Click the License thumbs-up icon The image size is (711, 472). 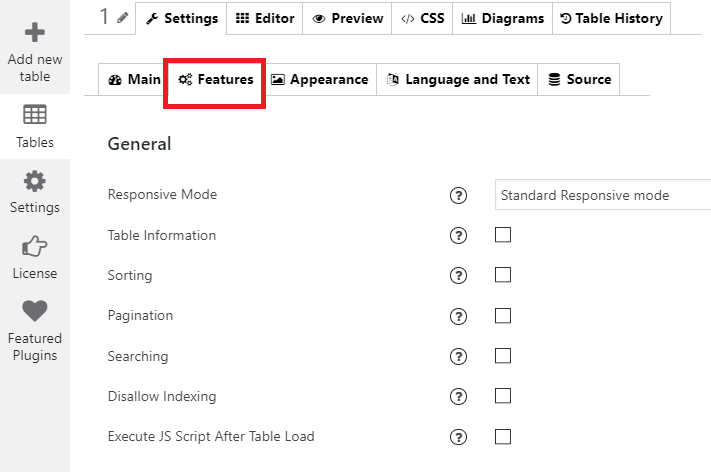[x=34, y=247]
